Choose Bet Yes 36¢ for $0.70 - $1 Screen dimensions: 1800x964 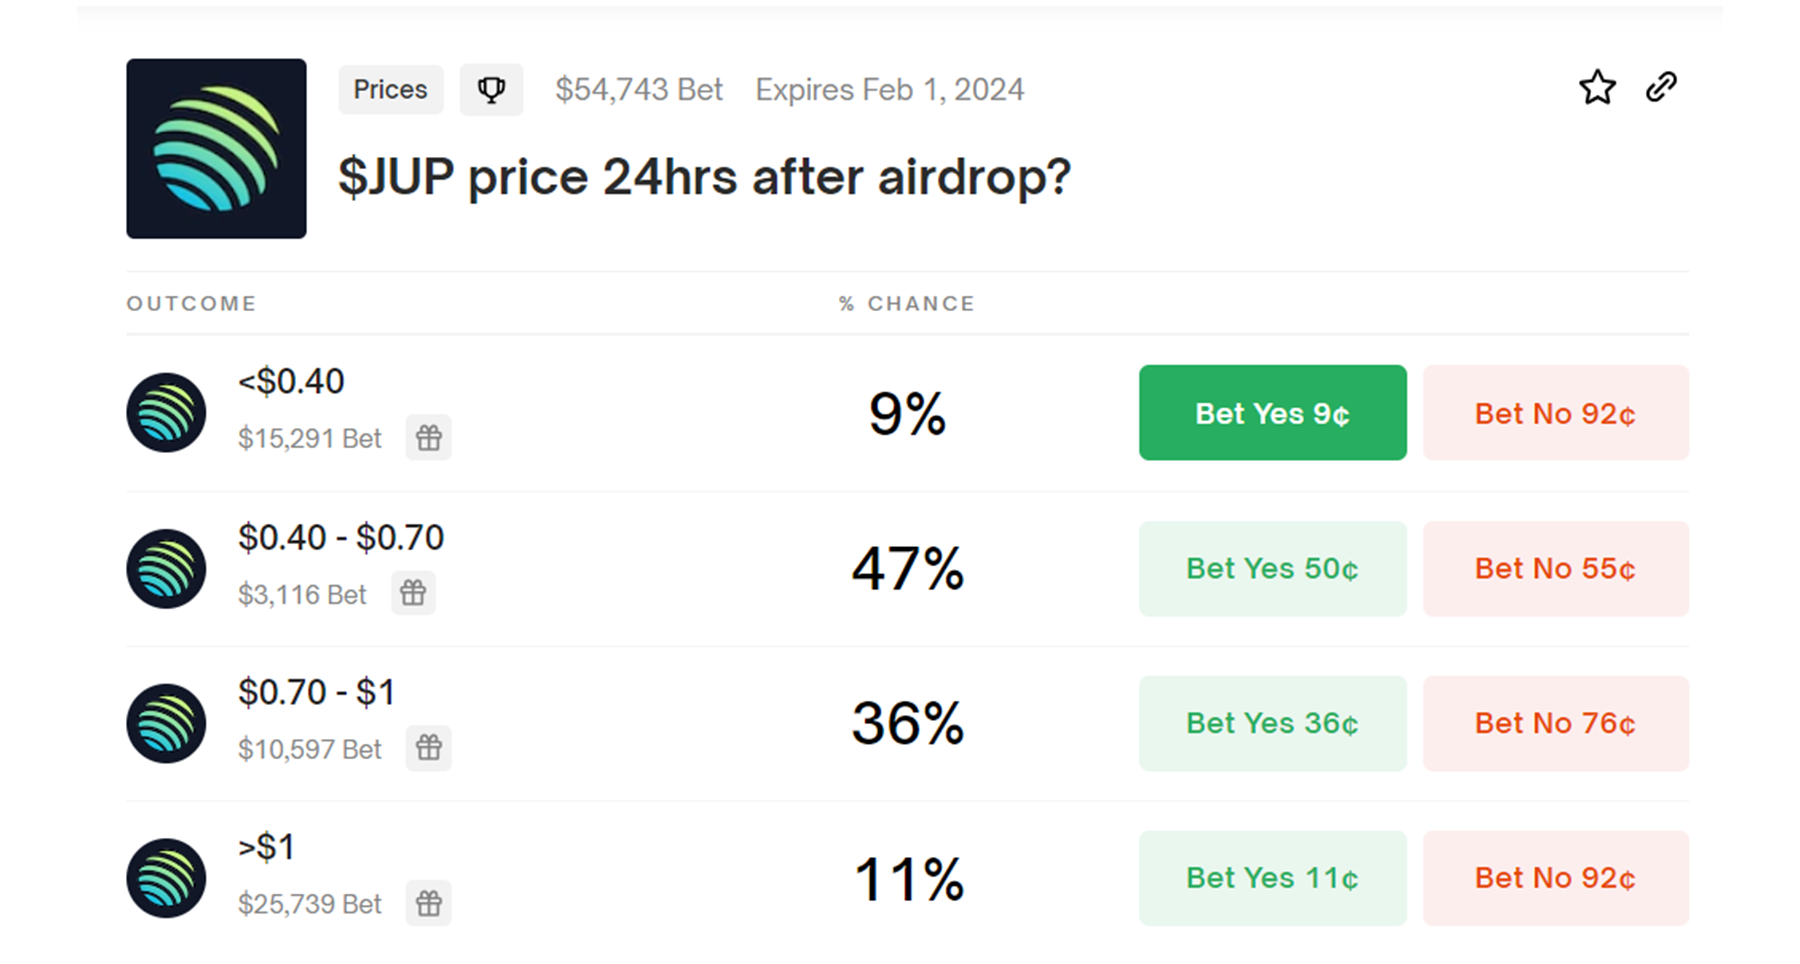tap(1272, 723)
